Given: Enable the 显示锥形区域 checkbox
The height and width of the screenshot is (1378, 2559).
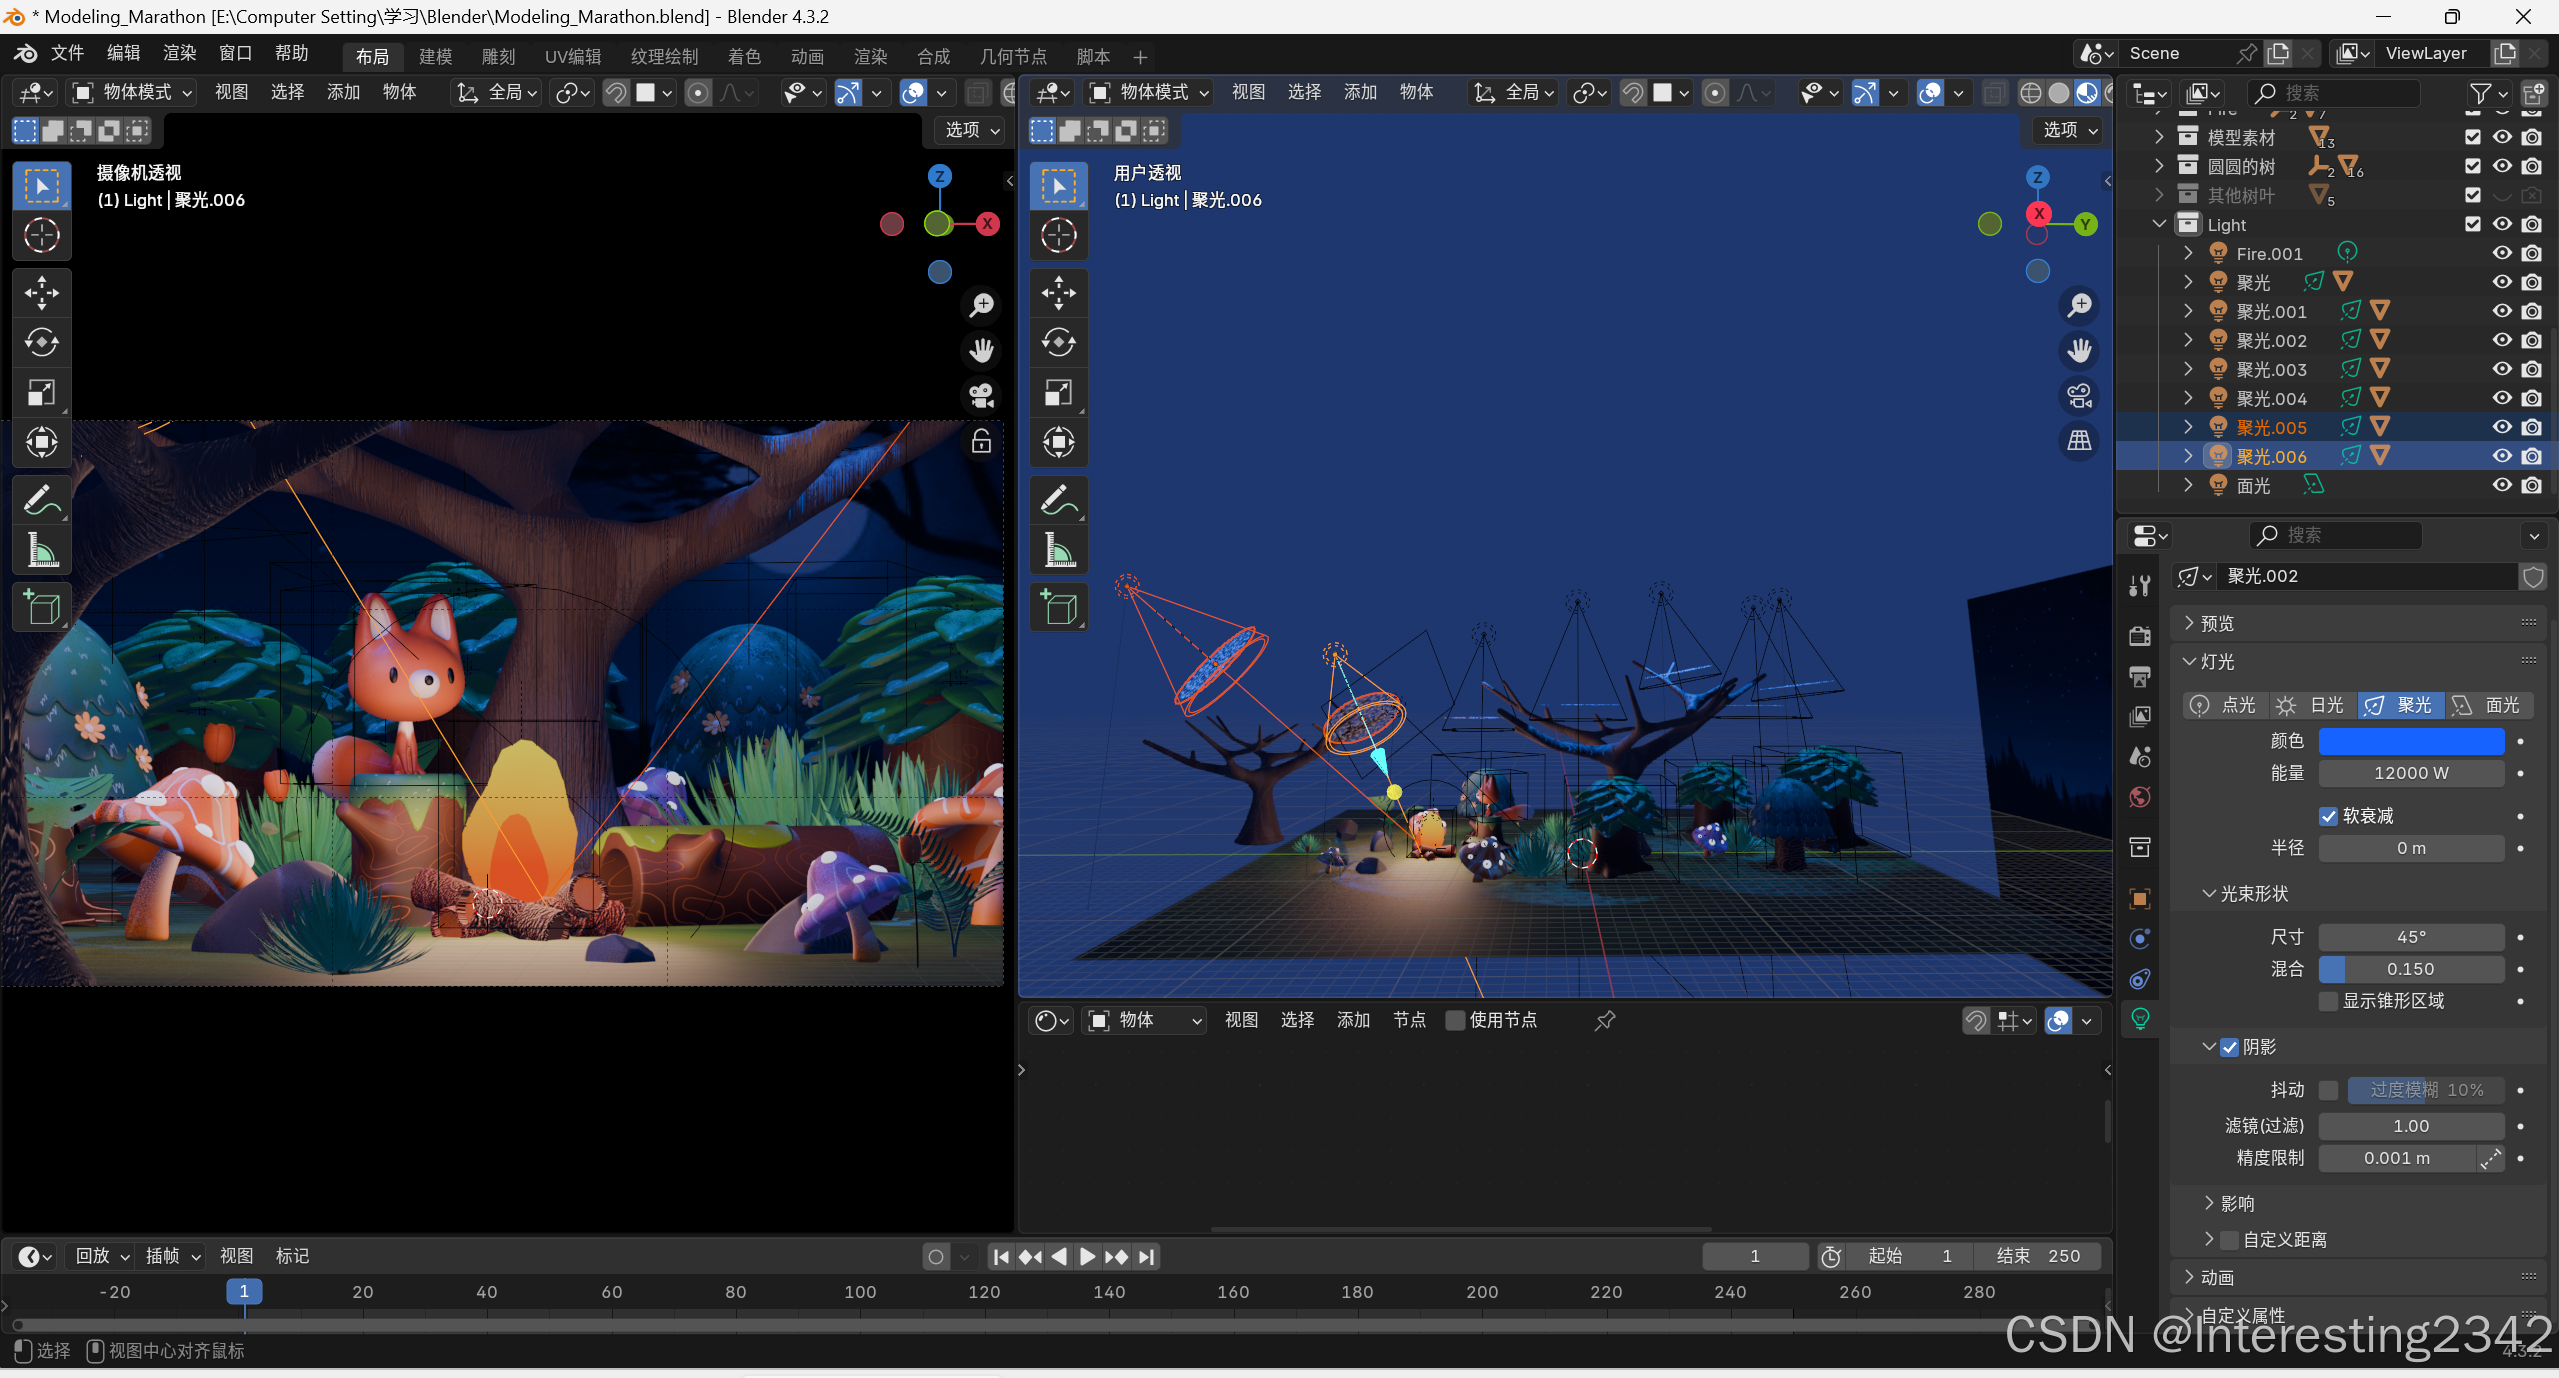Looking at the screenshot, I should click(2329, 1001).
